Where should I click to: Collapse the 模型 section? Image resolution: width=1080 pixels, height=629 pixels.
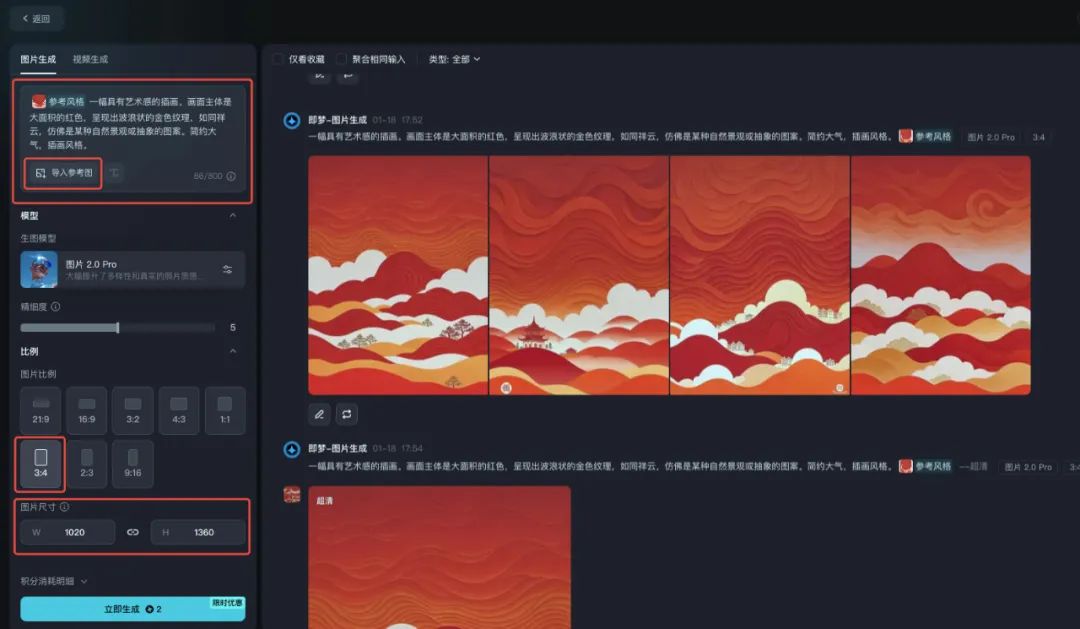(x=233, y=215)
